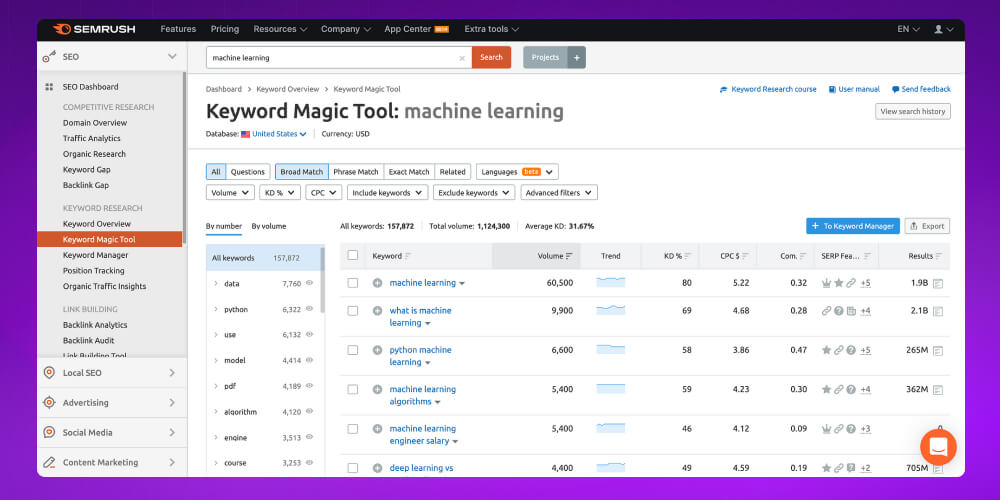Add 'what is machine learning' via plus icon

(378, 311)
